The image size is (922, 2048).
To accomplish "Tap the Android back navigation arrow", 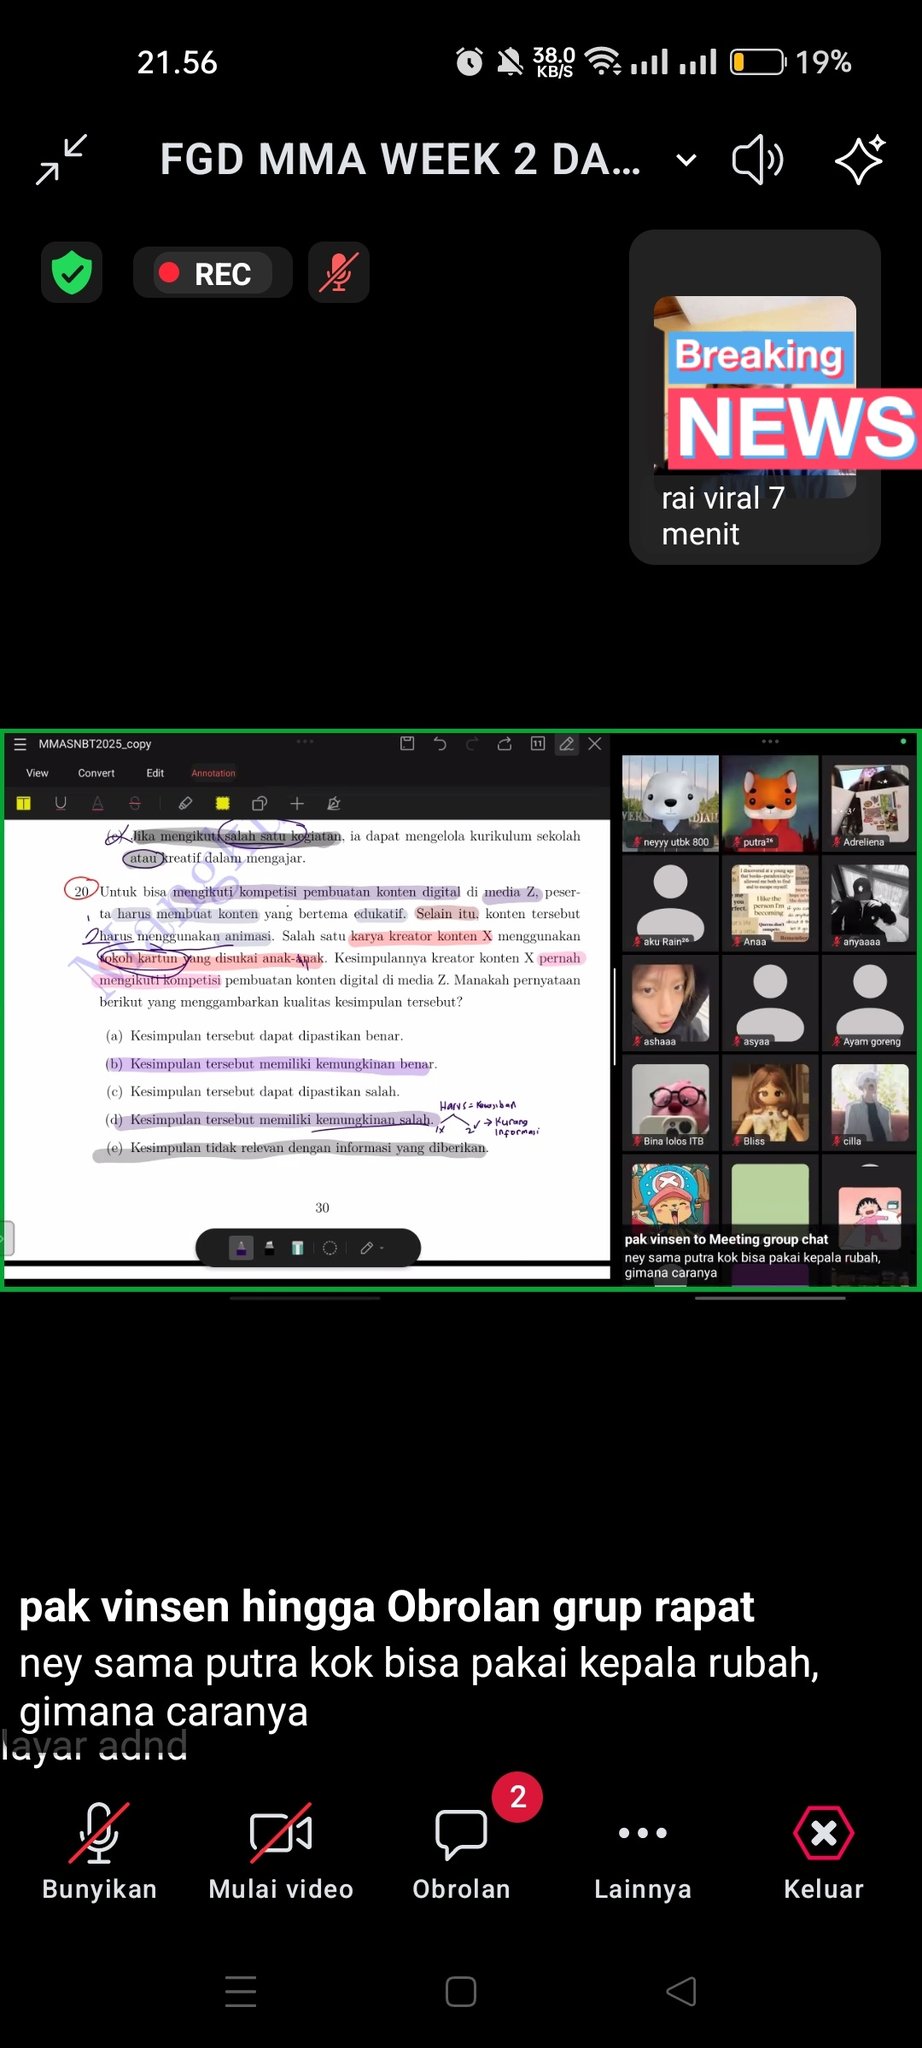I will 681,1991.
